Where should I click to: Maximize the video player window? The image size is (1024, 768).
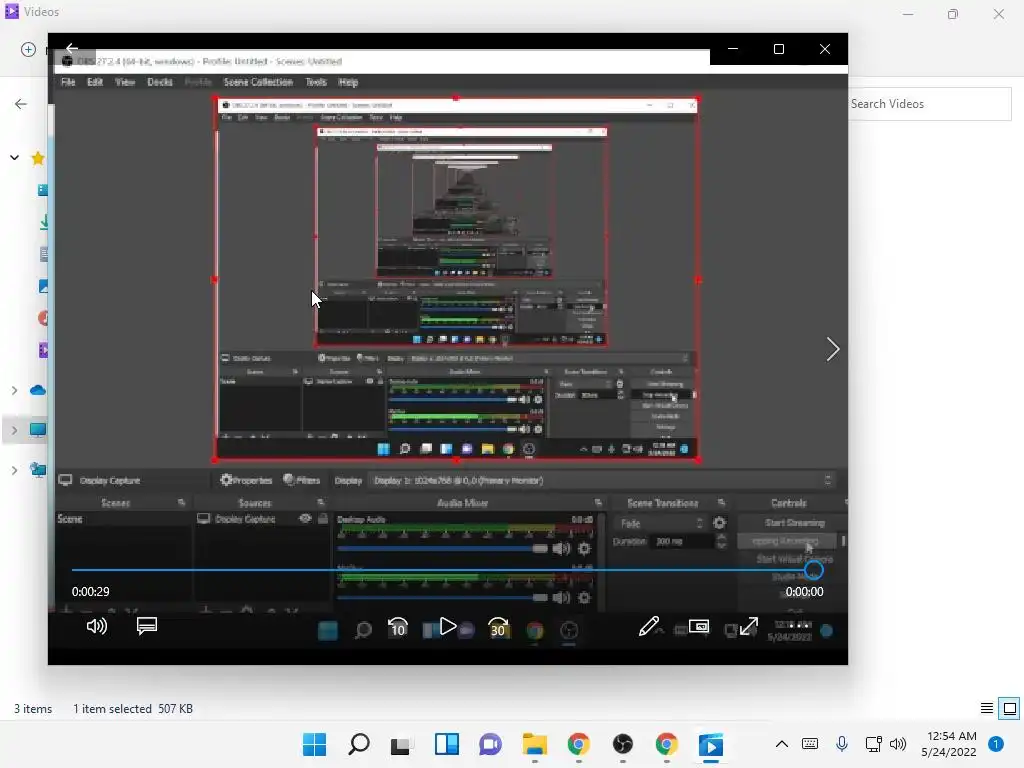pos(778,49)
